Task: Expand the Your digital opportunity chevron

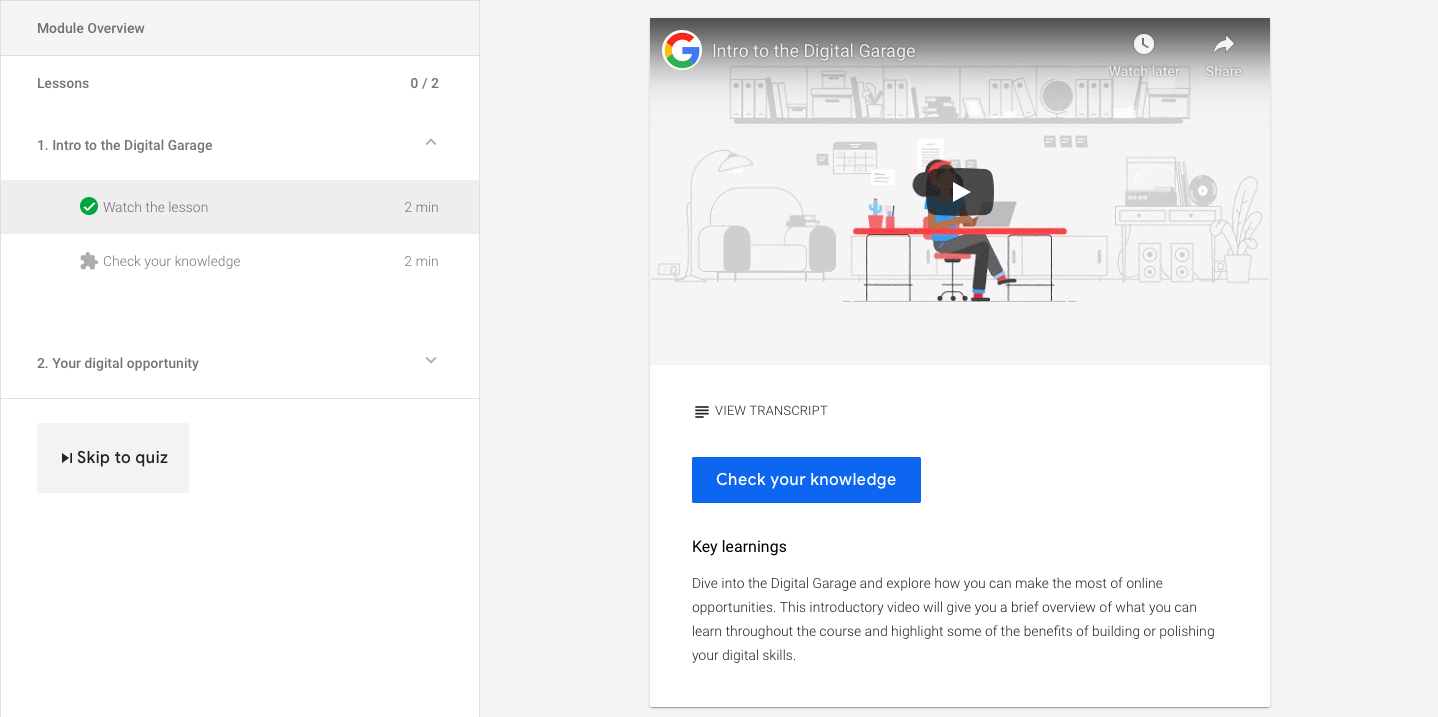Action: coord(431,361)
